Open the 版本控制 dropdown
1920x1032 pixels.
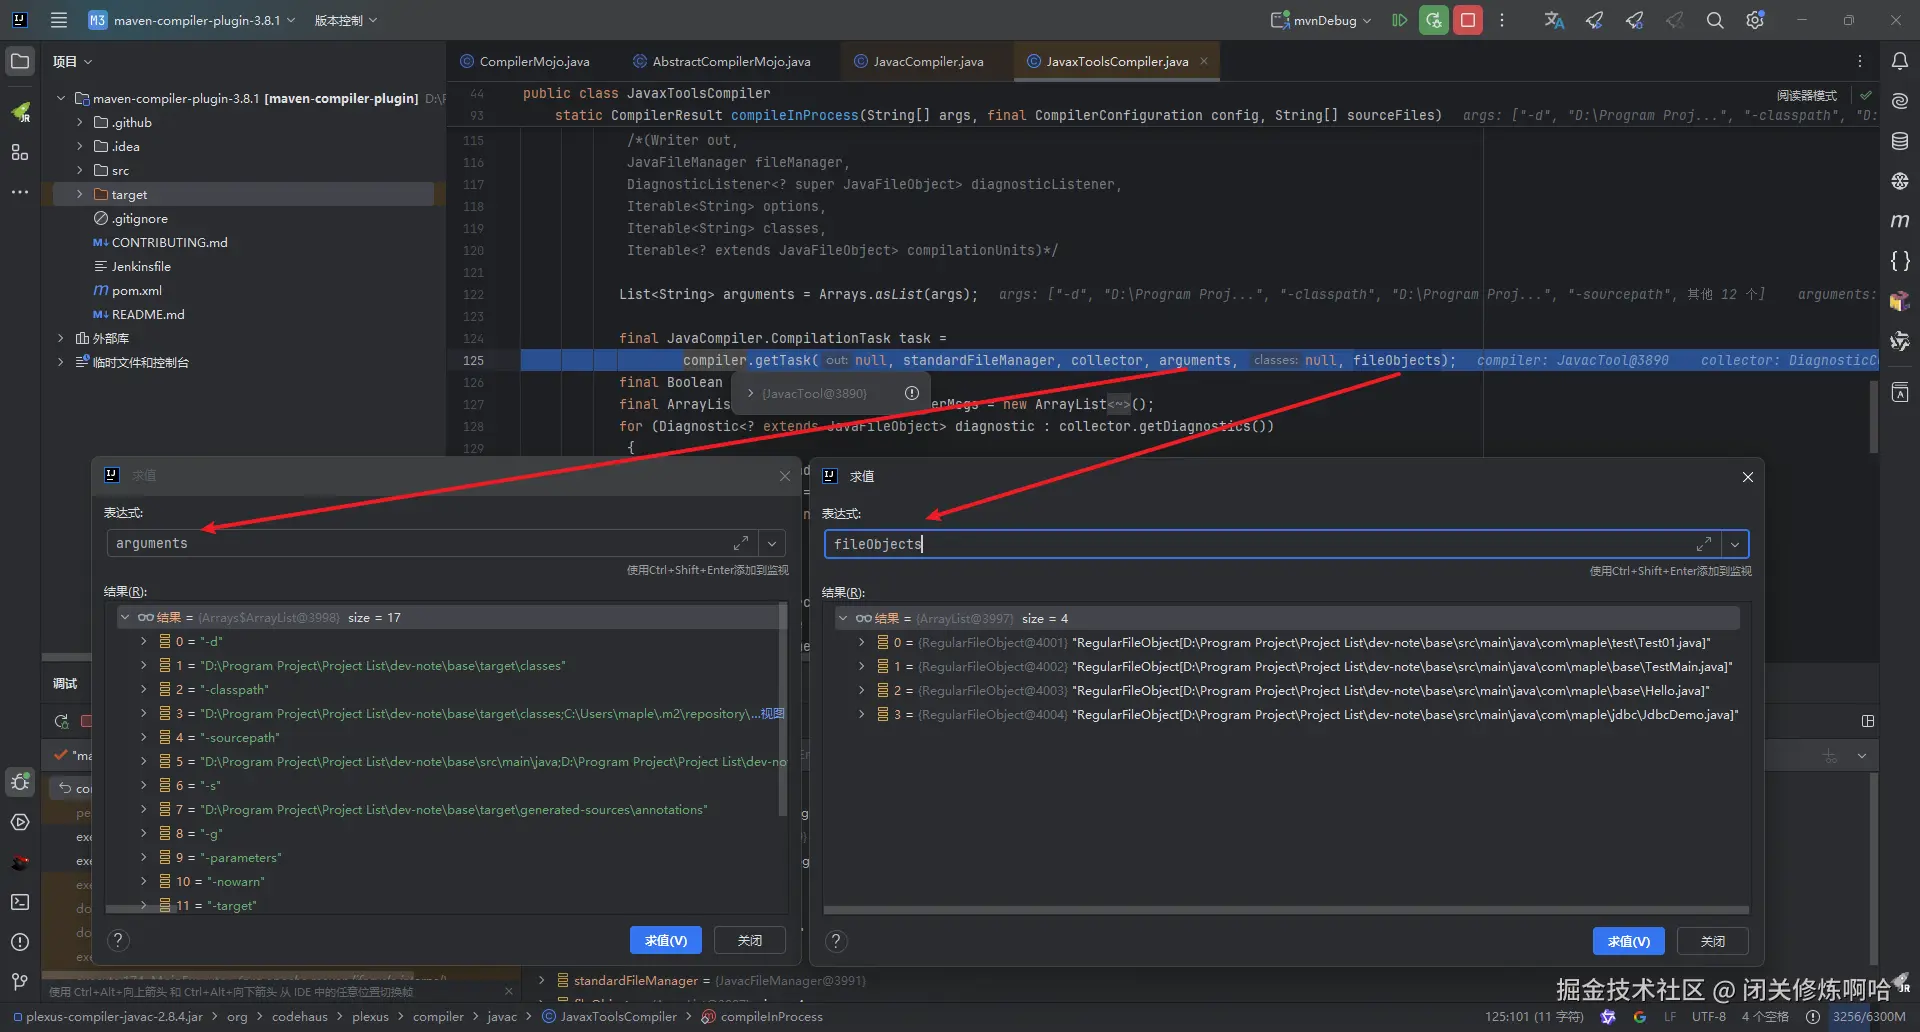coord(346,20)
